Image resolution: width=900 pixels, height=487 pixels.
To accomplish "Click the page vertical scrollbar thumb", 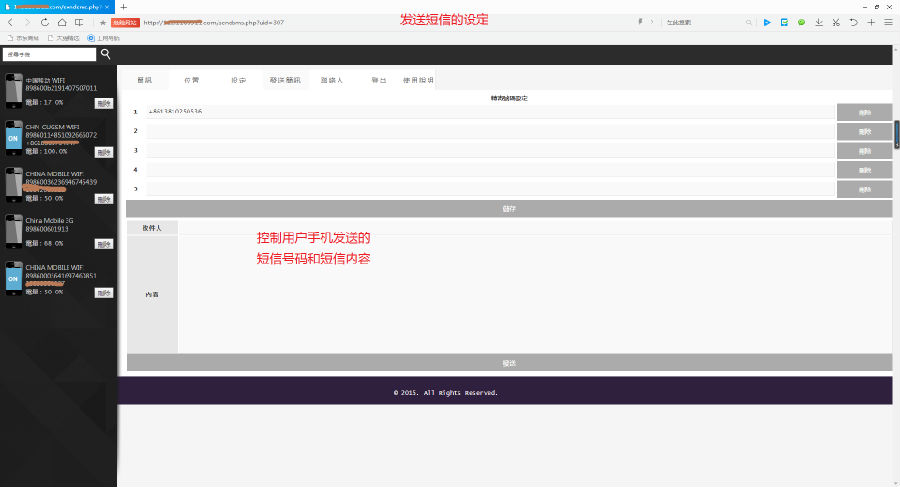I will (x=897, y=134).
